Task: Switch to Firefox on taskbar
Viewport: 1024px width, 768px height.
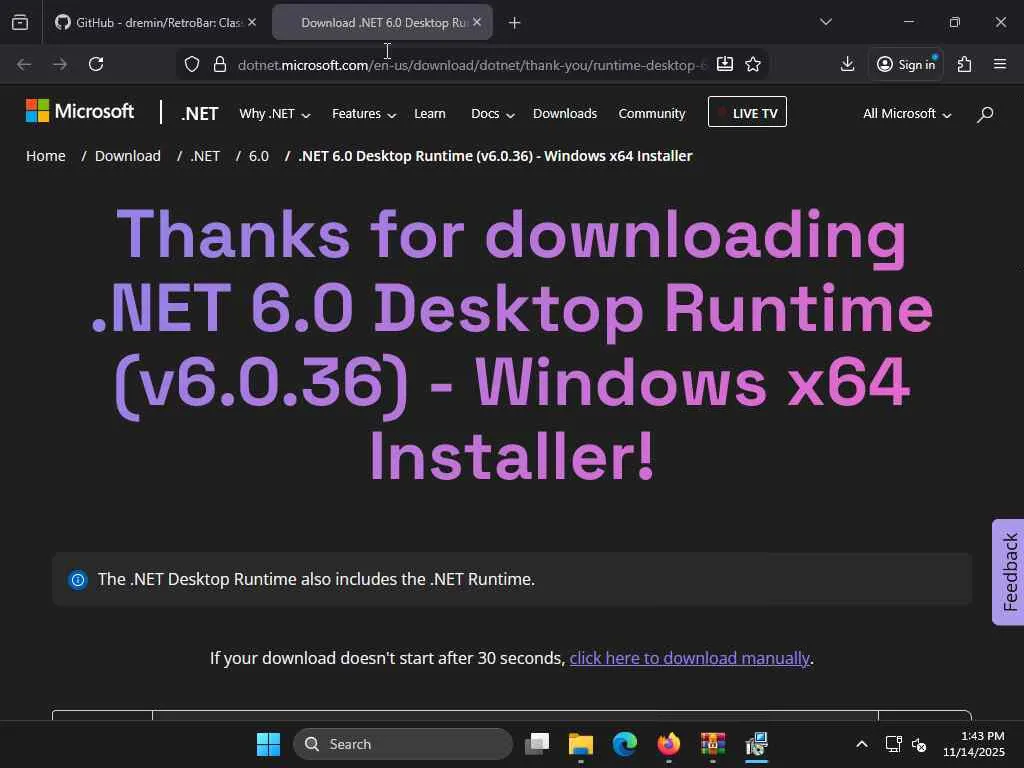Action: point(669,744)
